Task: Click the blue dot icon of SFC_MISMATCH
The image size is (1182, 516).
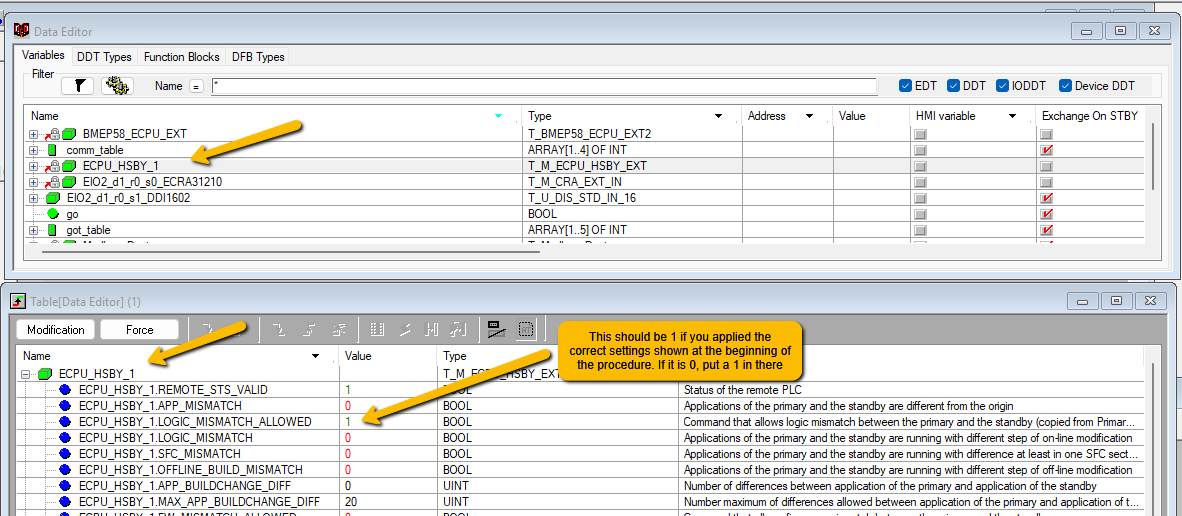Action: pos(64,453)
